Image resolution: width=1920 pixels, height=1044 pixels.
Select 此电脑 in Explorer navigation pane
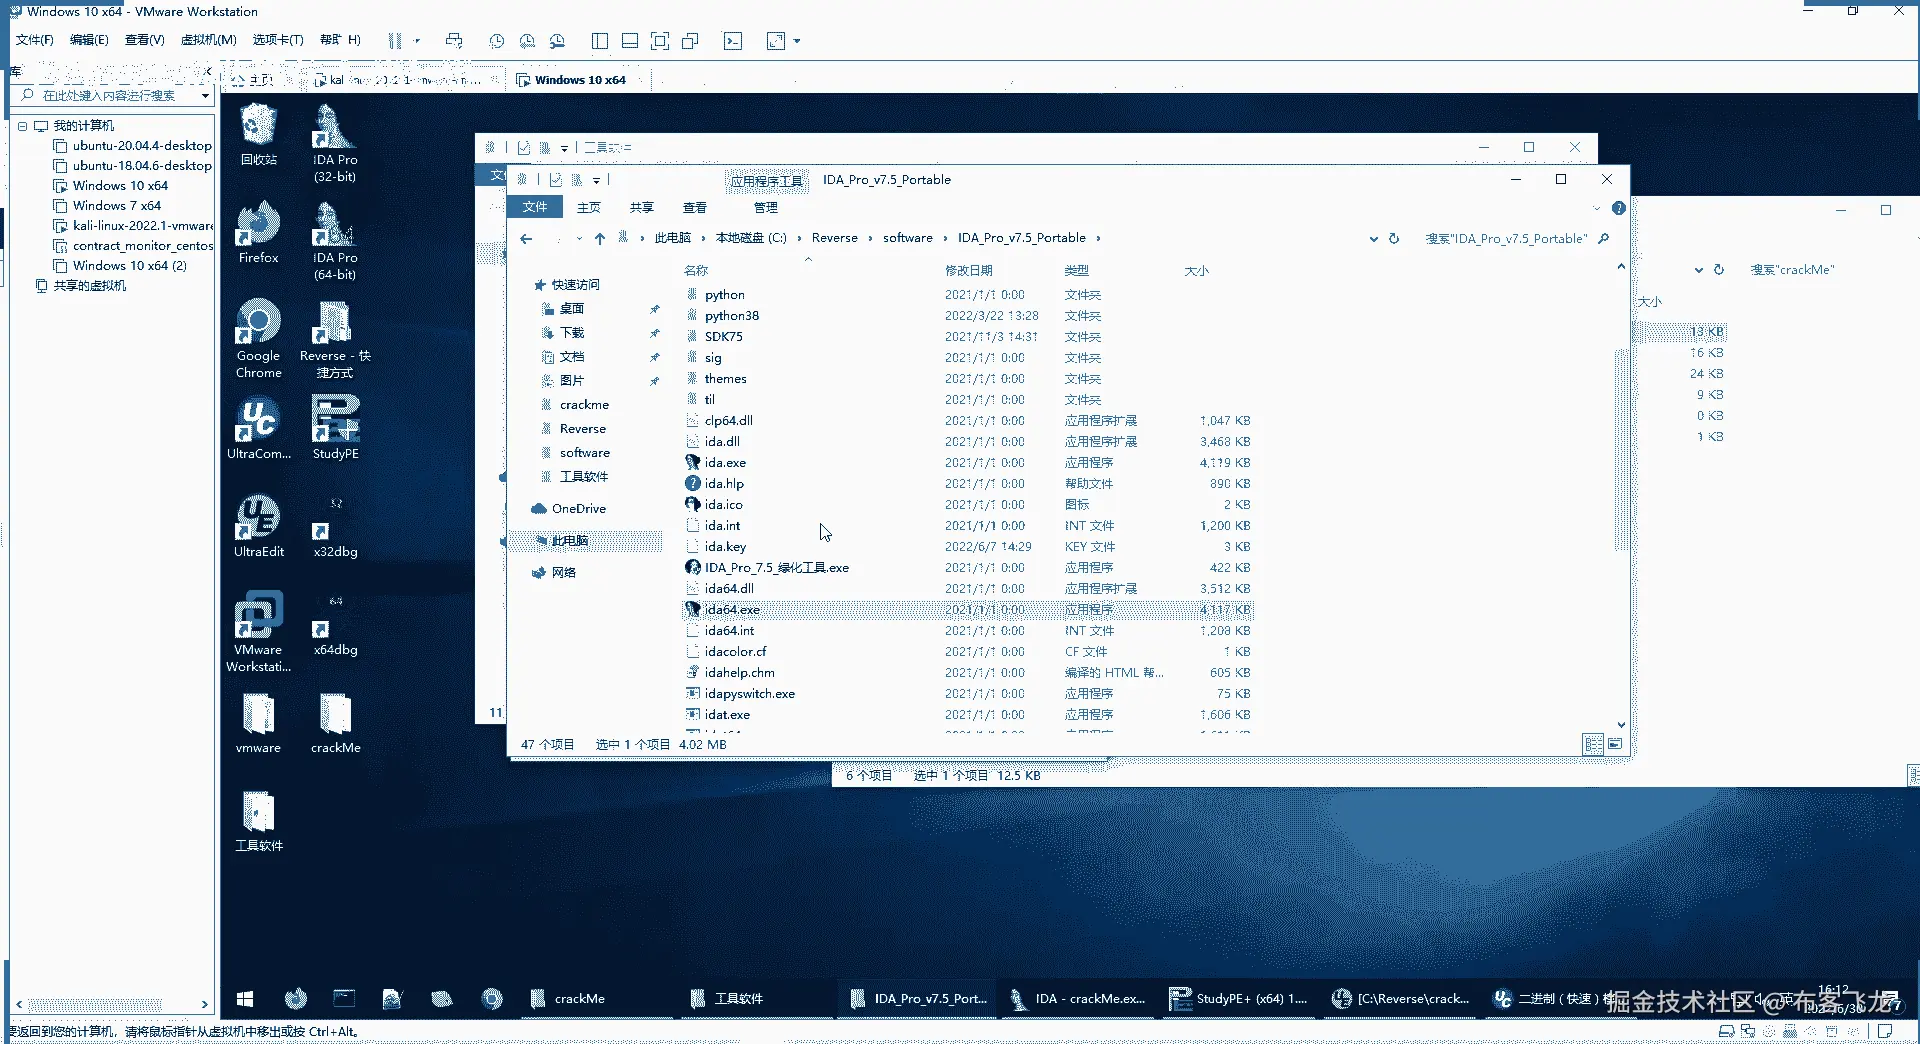coord(570,541)
